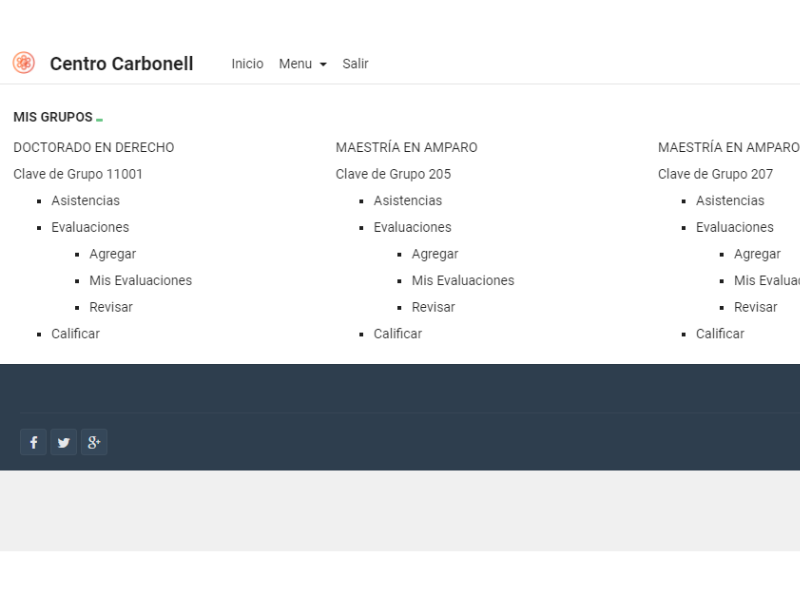Select Agregar for Grupo 11001 evaluations
The height and width of the screenshot is (600, 800).
[112, 254]
